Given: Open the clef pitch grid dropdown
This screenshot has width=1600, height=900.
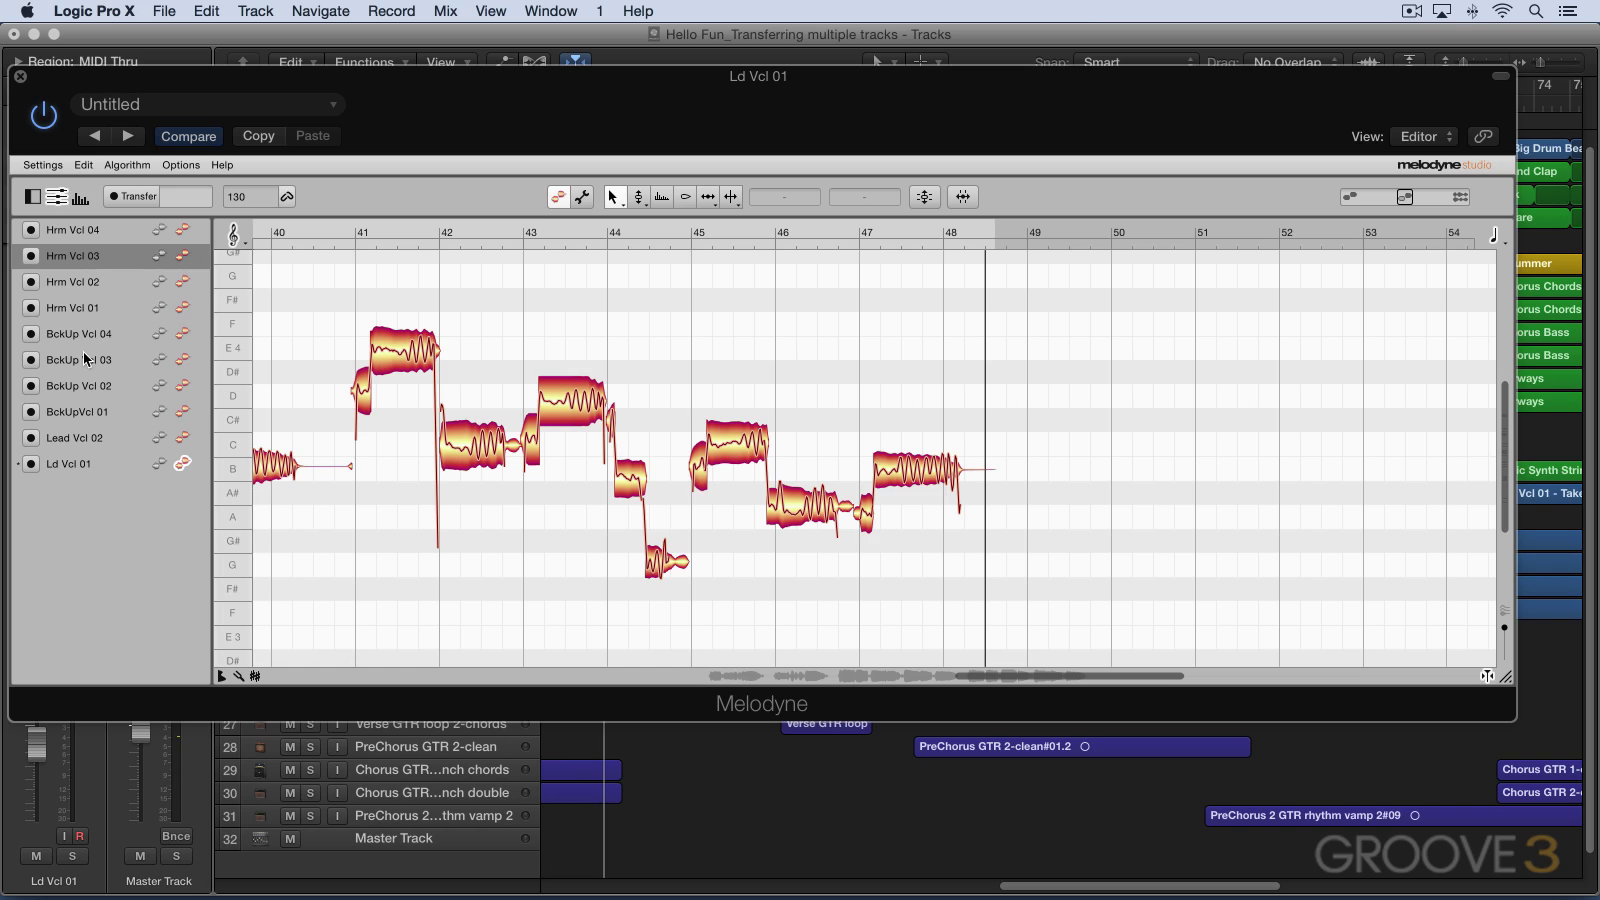Looking at the screenshot, I should [236, 236].
